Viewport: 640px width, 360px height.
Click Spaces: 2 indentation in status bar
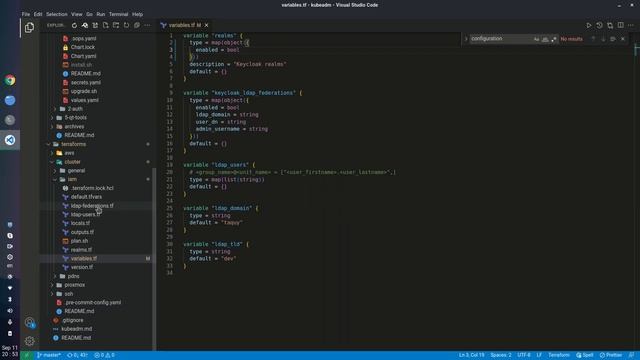pyautogui.click(x=501, y=355)
